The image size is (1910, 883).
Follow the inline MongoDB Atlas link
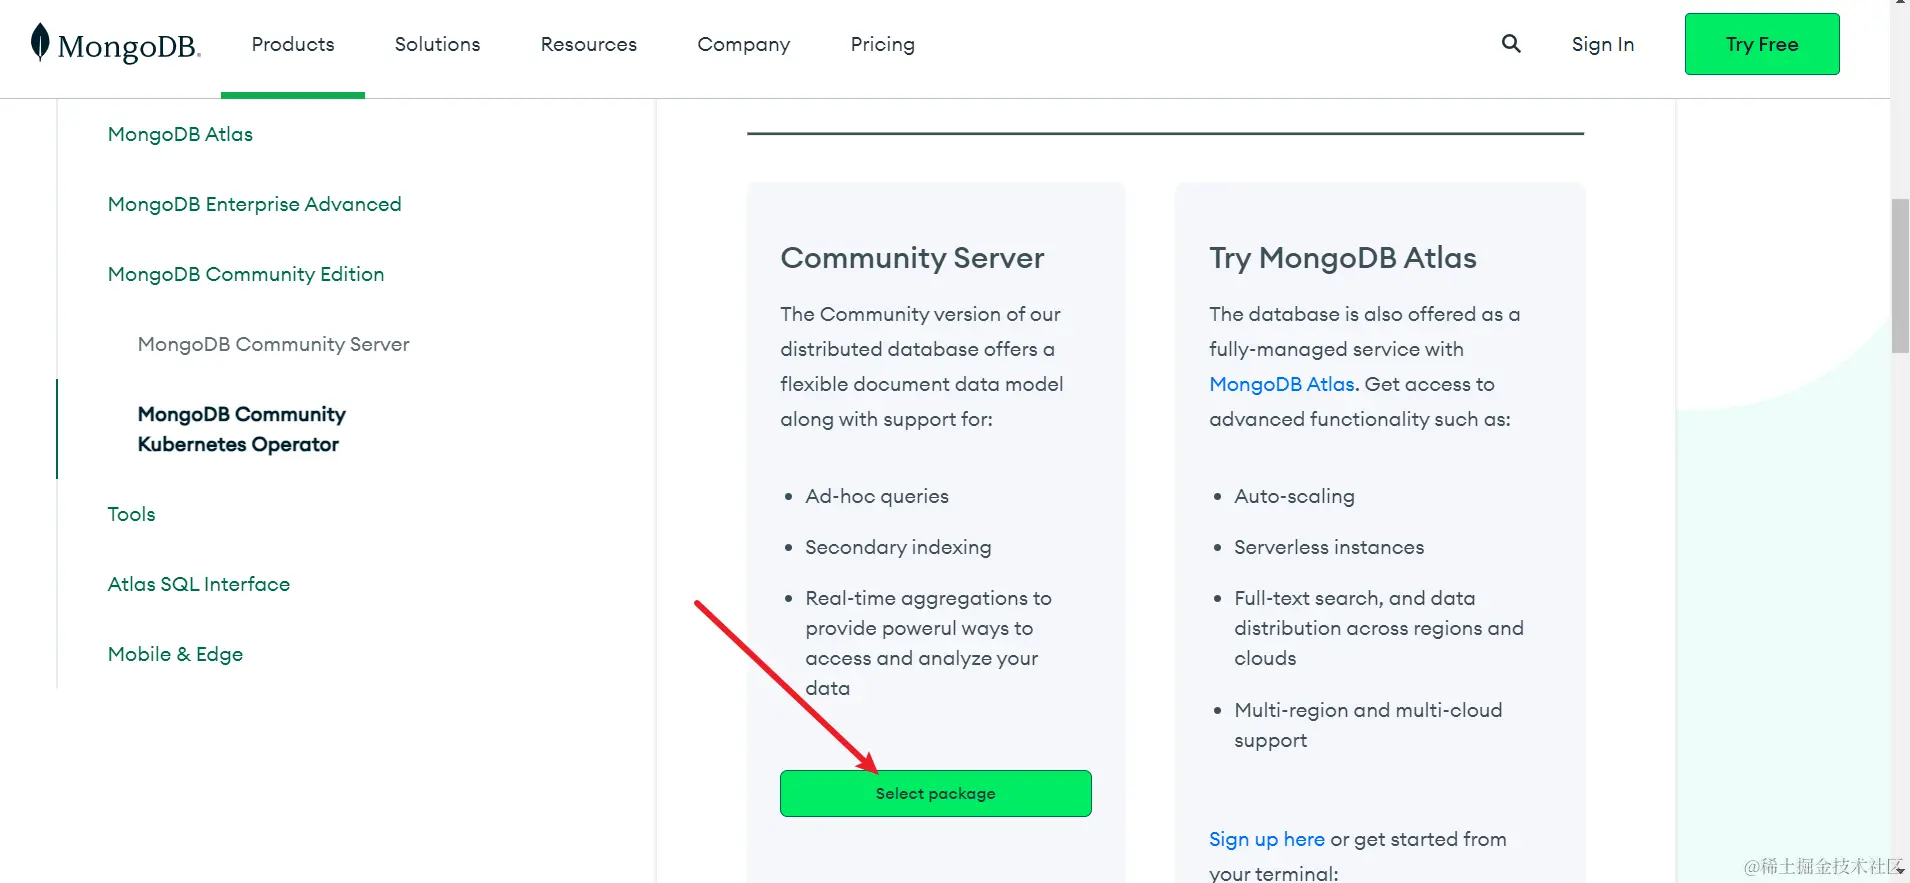(x=1282, y=384)
